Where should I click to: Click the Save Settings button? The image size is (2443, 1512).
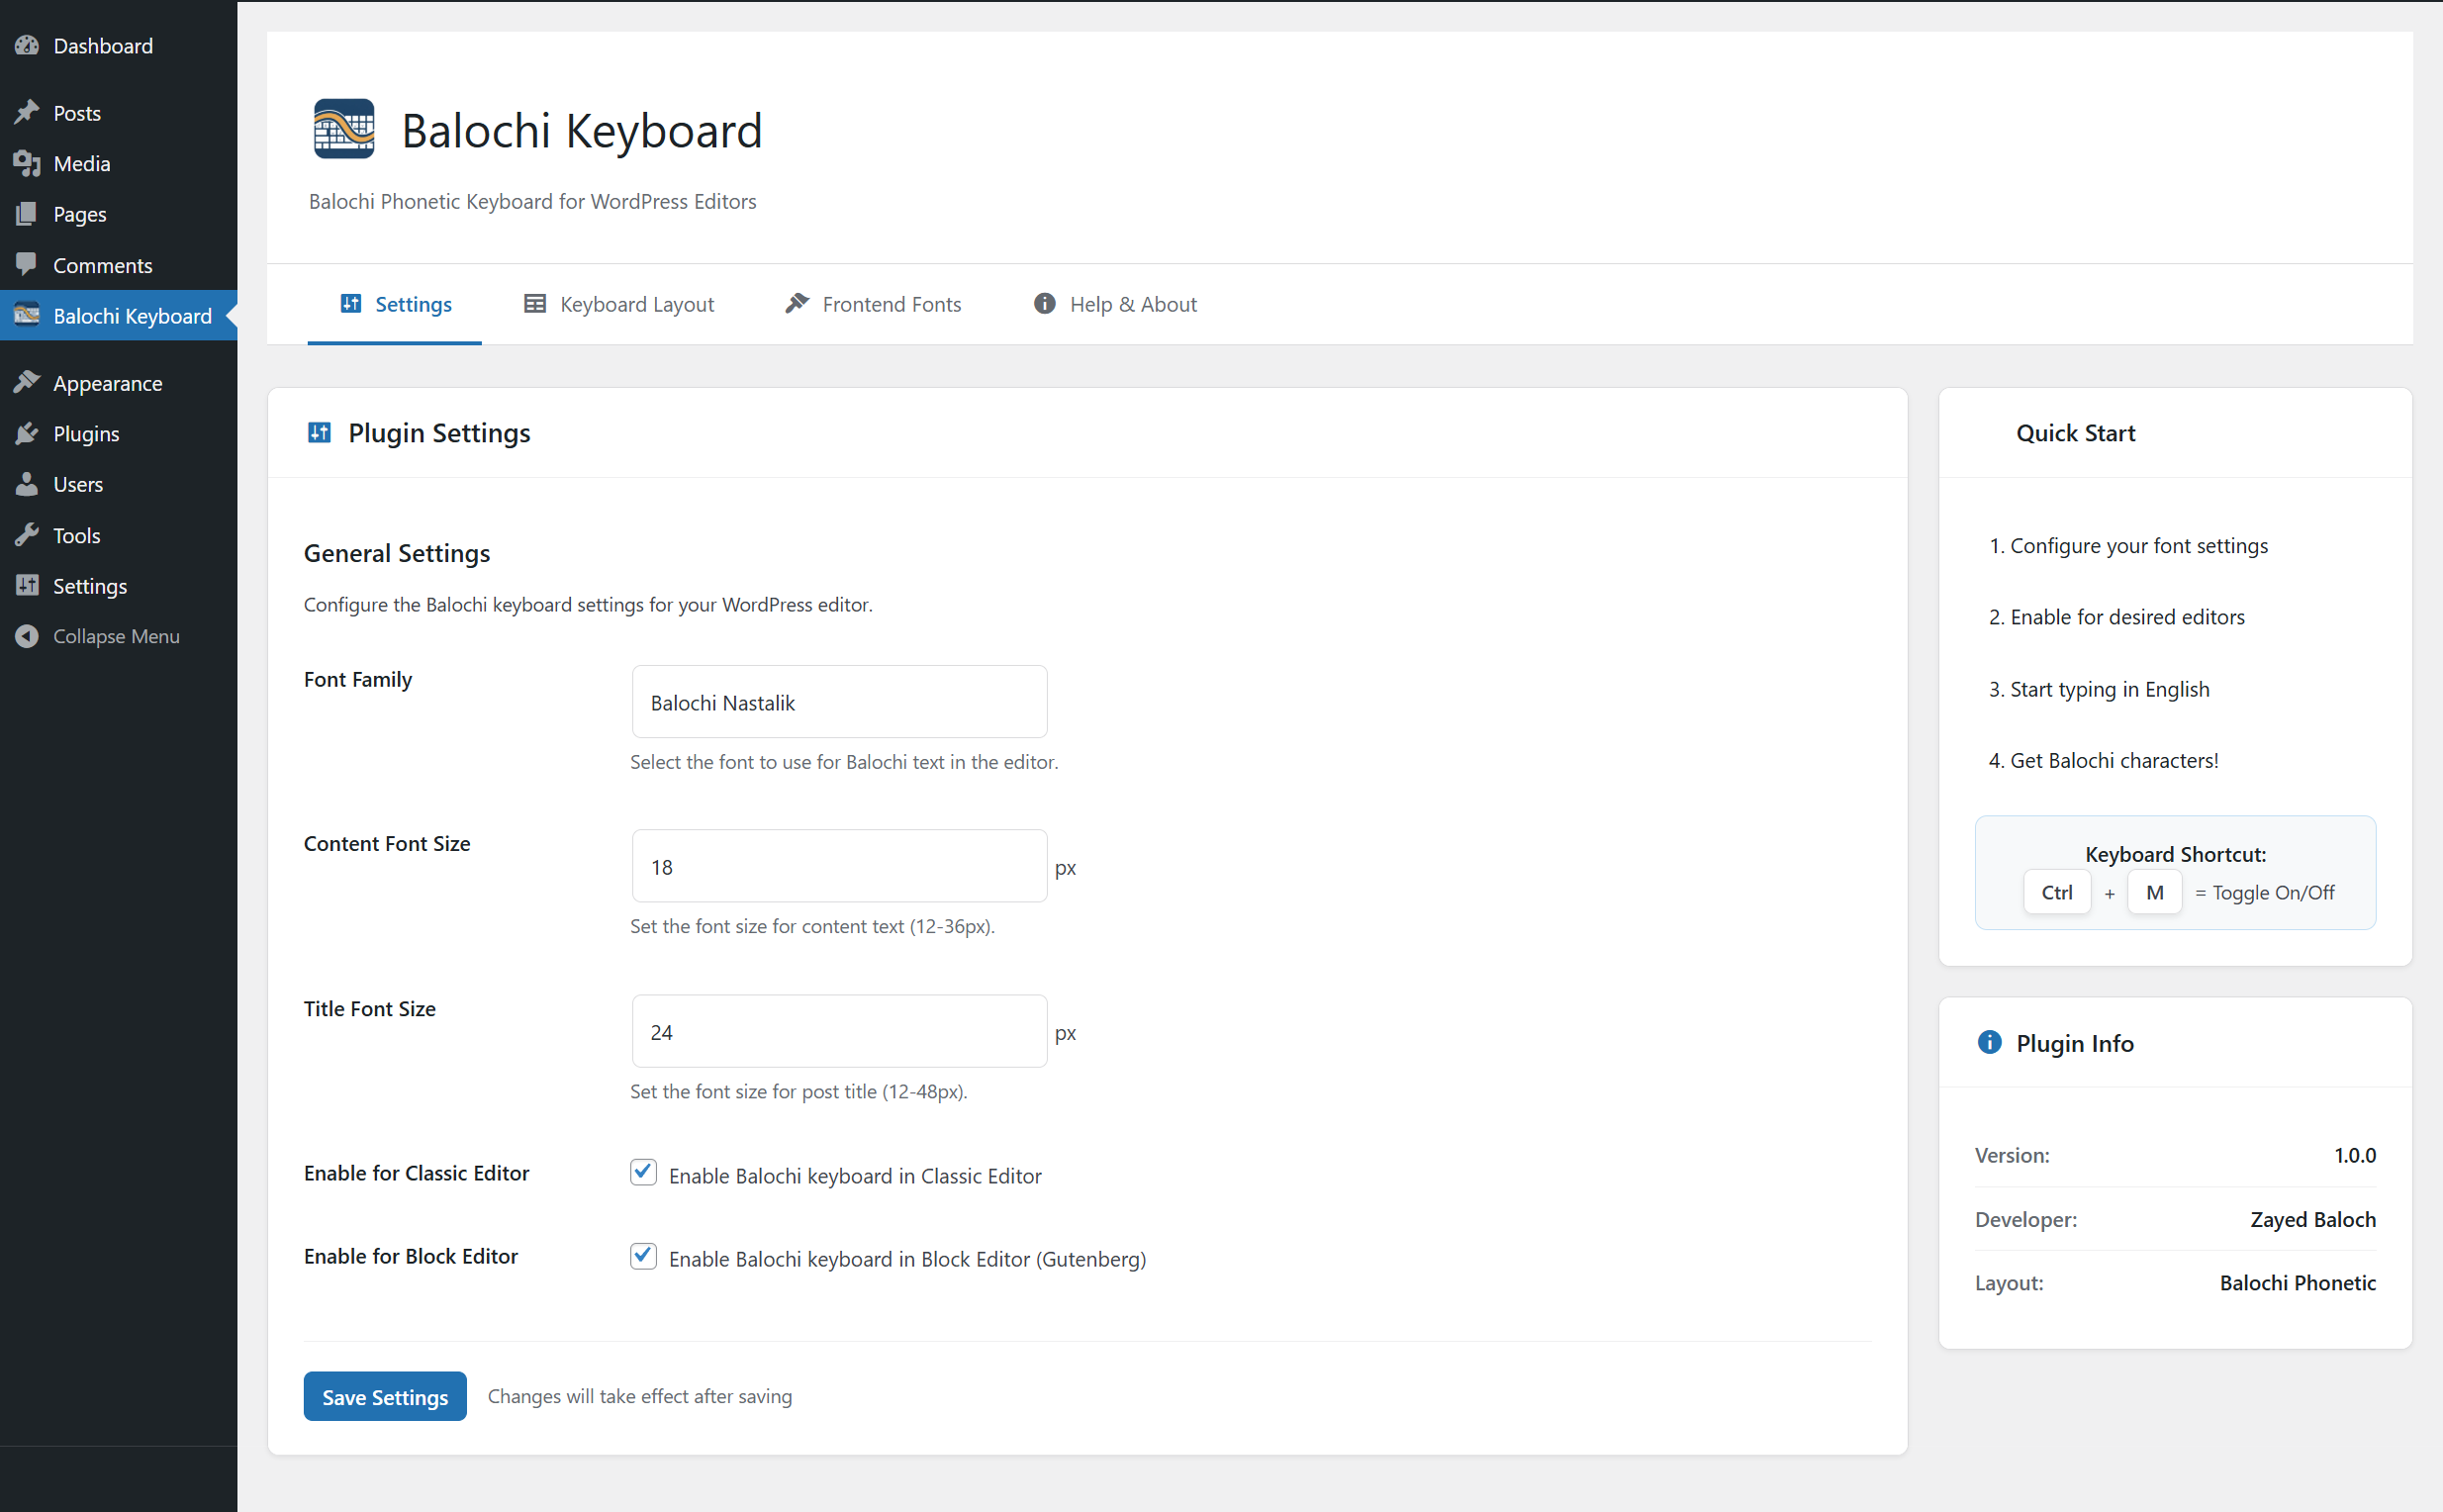[x=385, y=1396]
